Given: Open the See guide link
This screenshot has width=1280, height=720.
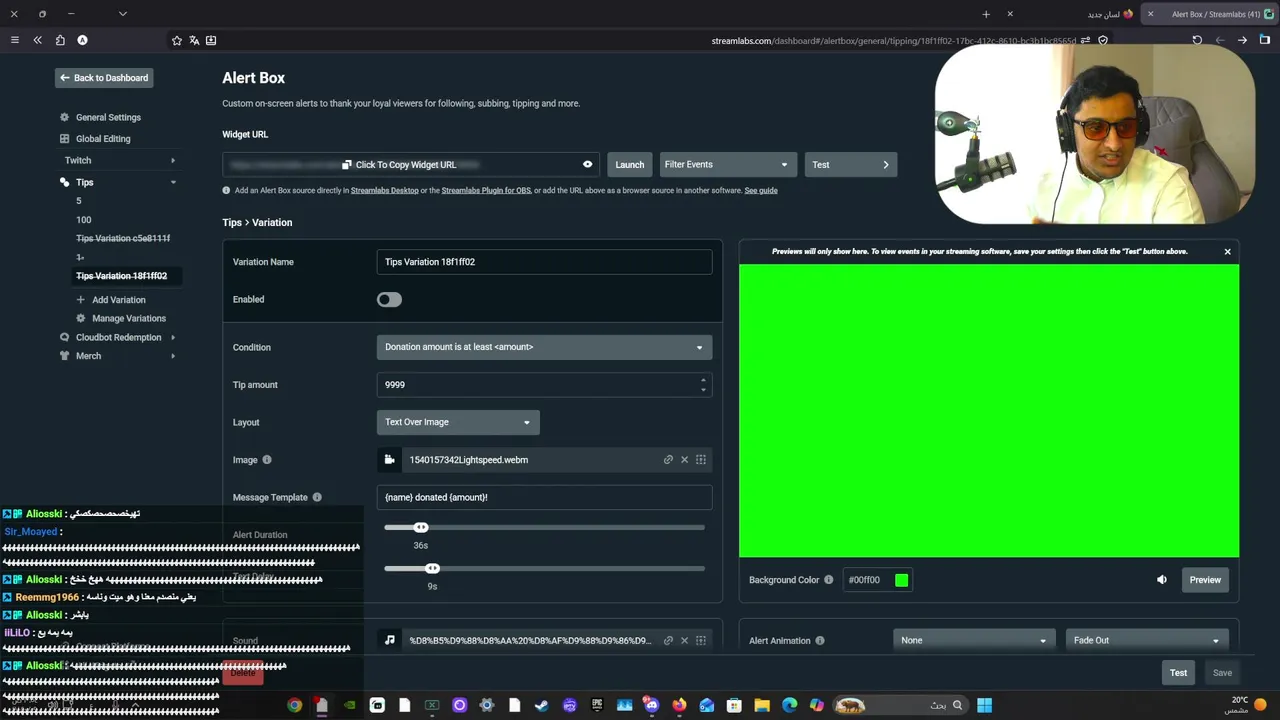Looking at the screenshot, I should tap(761, 190).
